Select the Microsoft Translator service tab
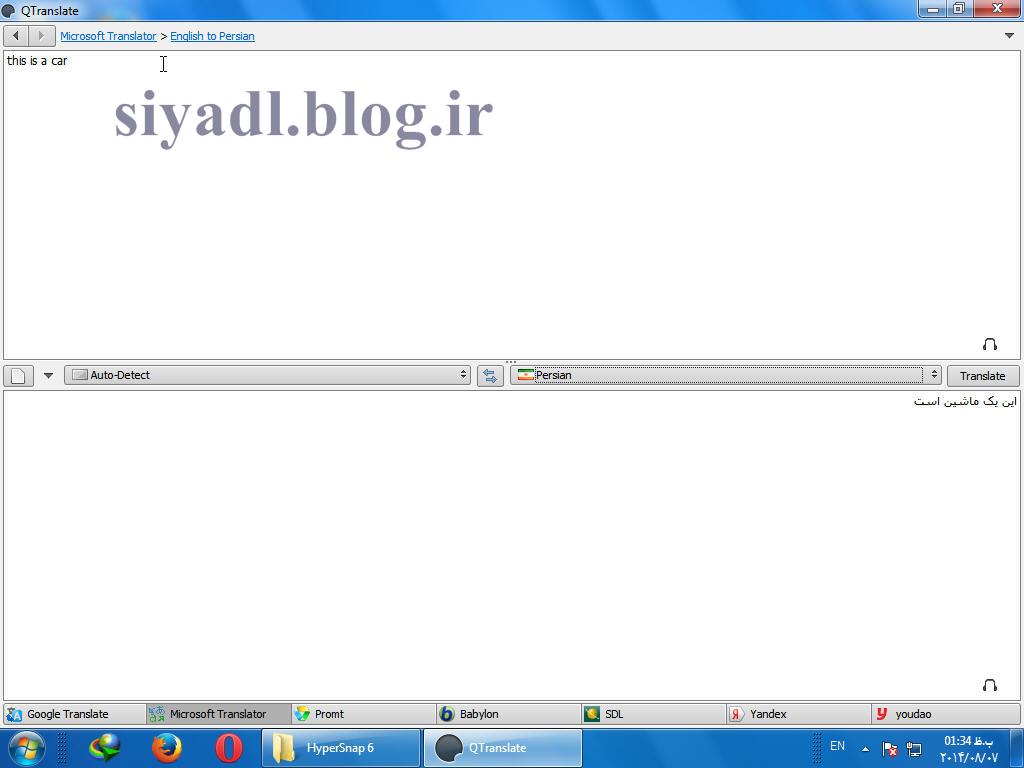Screen dimensions: 1024x768 click(219, 714)
